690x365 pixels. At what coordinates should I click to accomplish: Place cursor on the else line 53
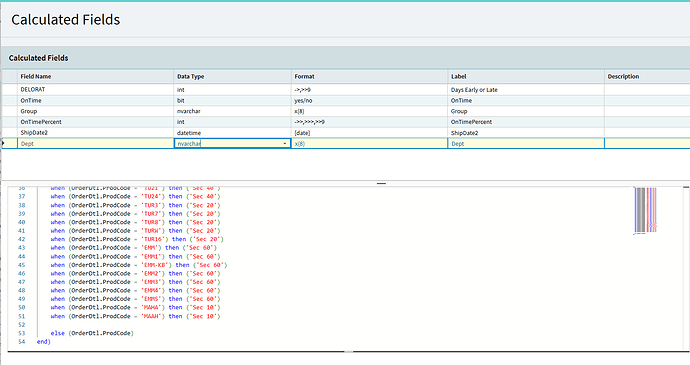pos(92,333)
